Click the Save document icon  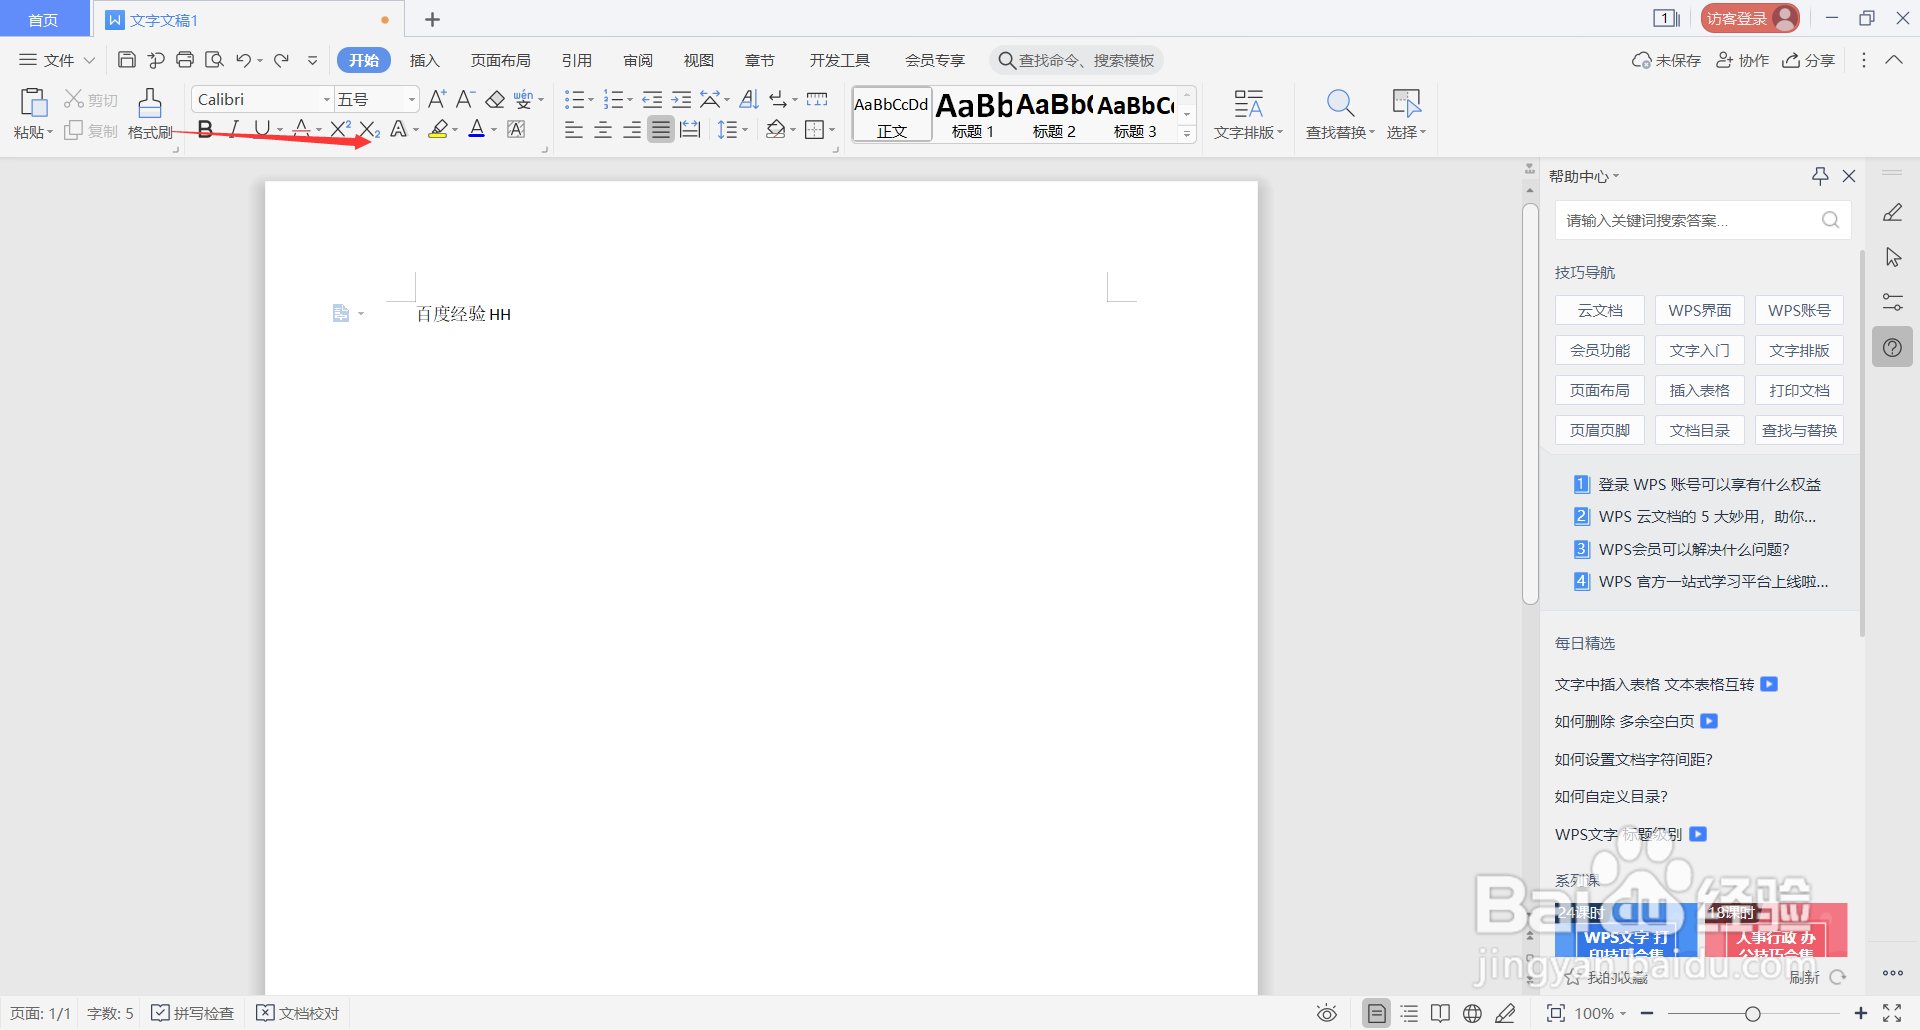pyautogui.click(x=127, y=60)
